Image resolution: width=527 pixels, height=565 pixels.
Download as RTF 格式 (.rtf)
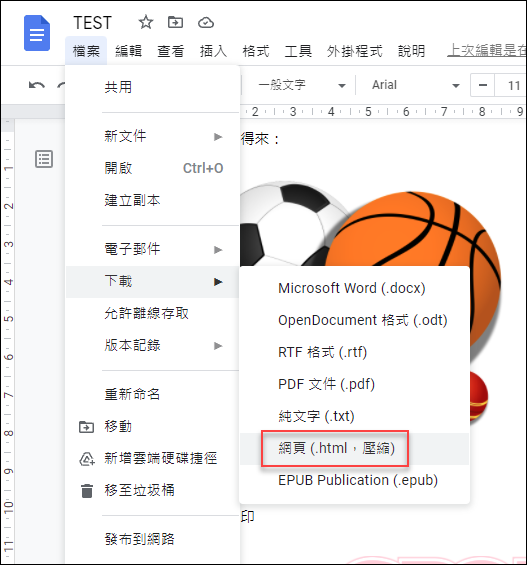pyautogui.click(x=354, y=352)
